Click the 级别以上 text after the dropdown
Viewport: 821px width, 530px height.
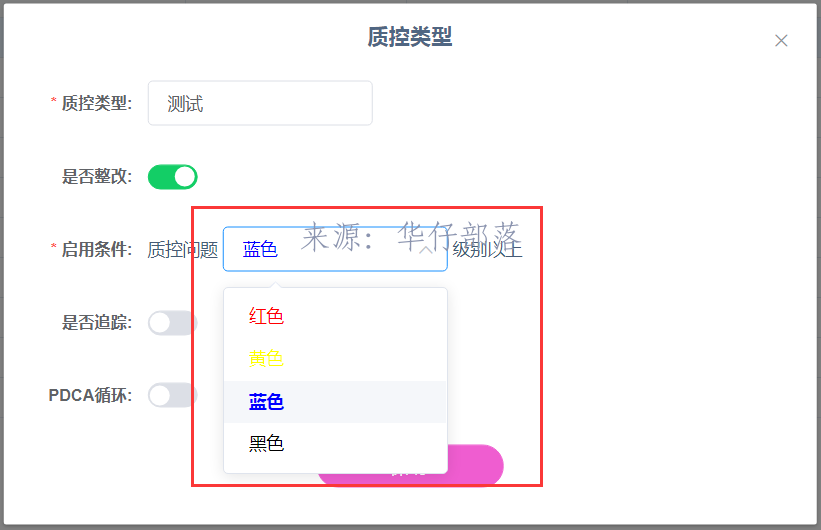coord(487,249)
